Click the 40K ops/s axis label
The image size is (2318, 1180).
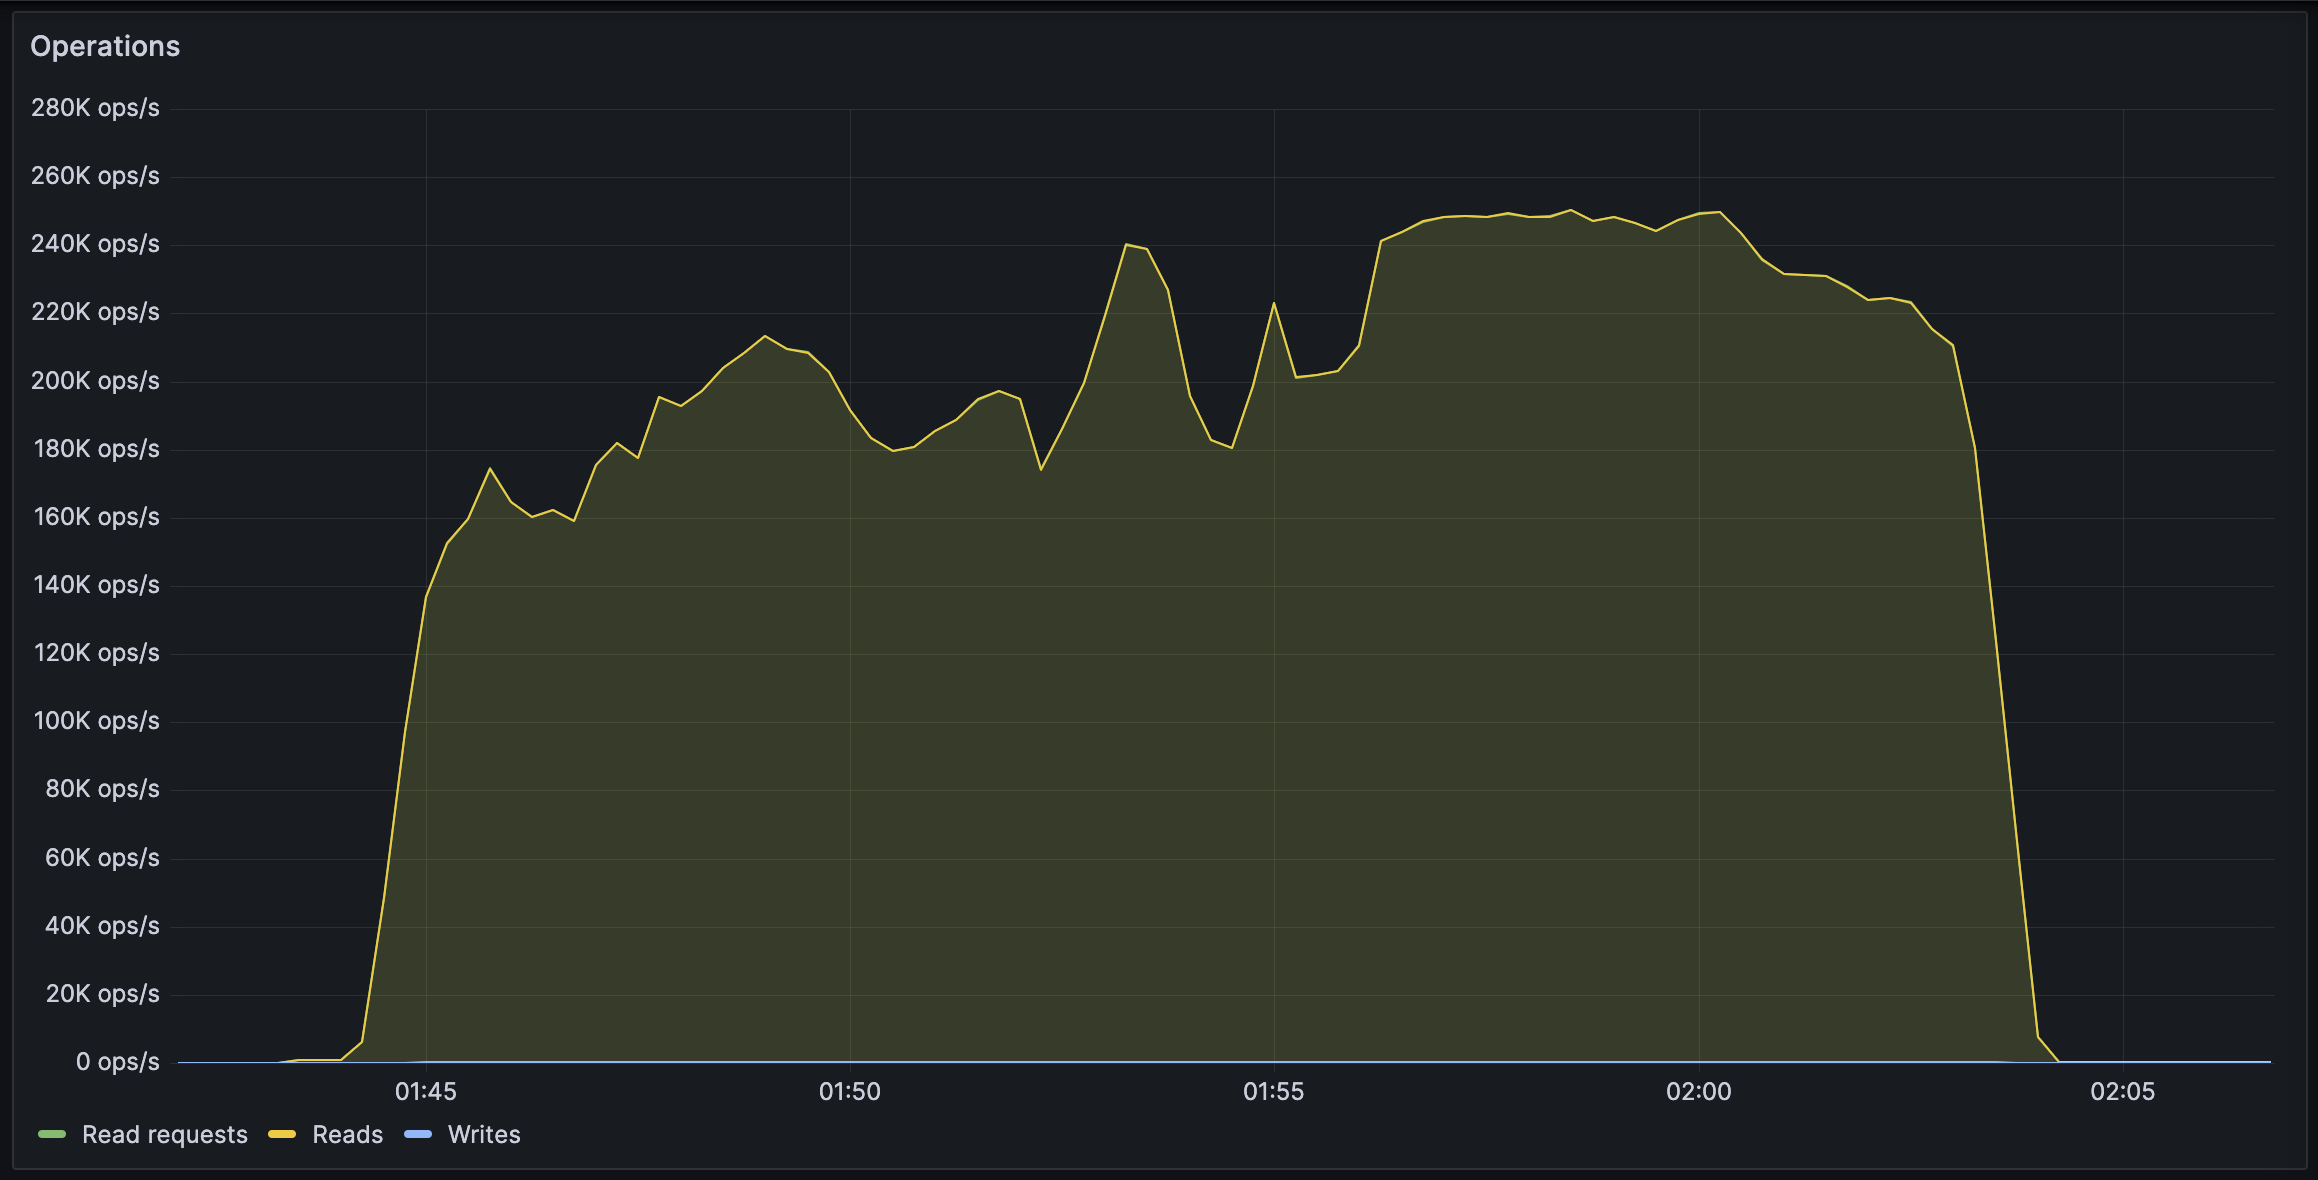pos(102,926)
